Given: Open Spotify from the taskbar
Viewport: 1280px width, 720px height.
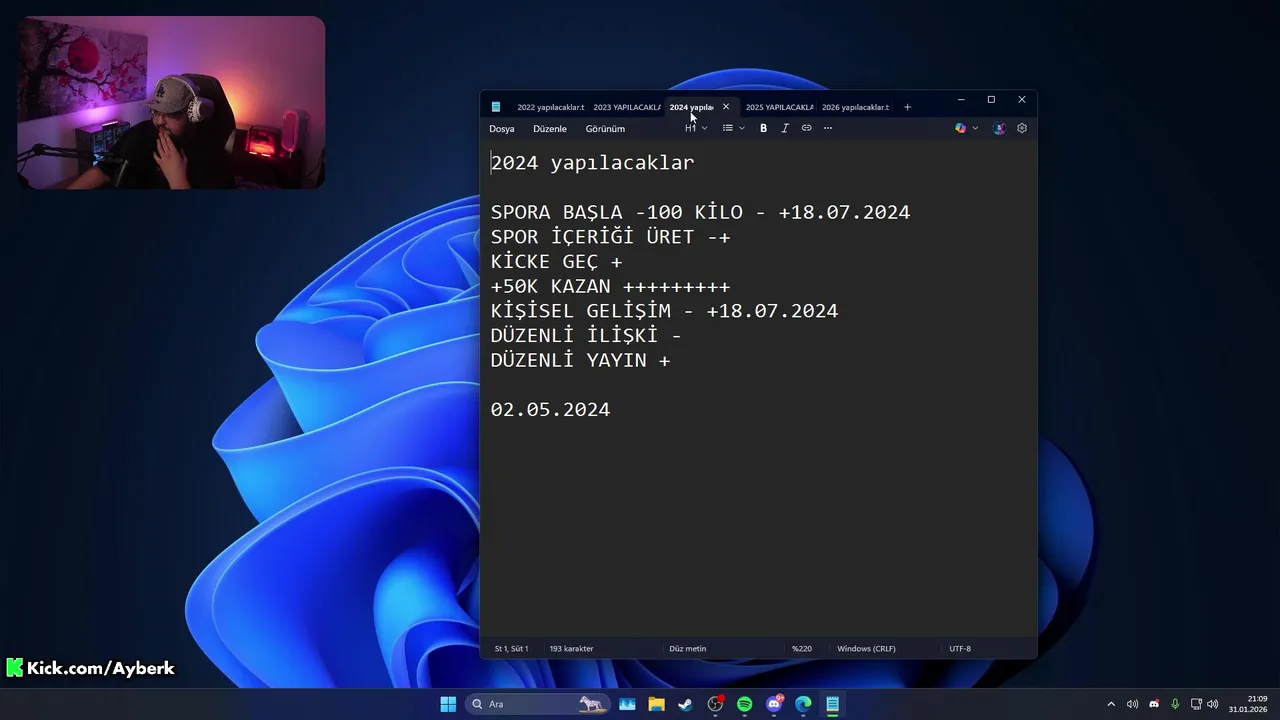Looking at the screenshot, I should pyautogui.click(x=744, y=704).
